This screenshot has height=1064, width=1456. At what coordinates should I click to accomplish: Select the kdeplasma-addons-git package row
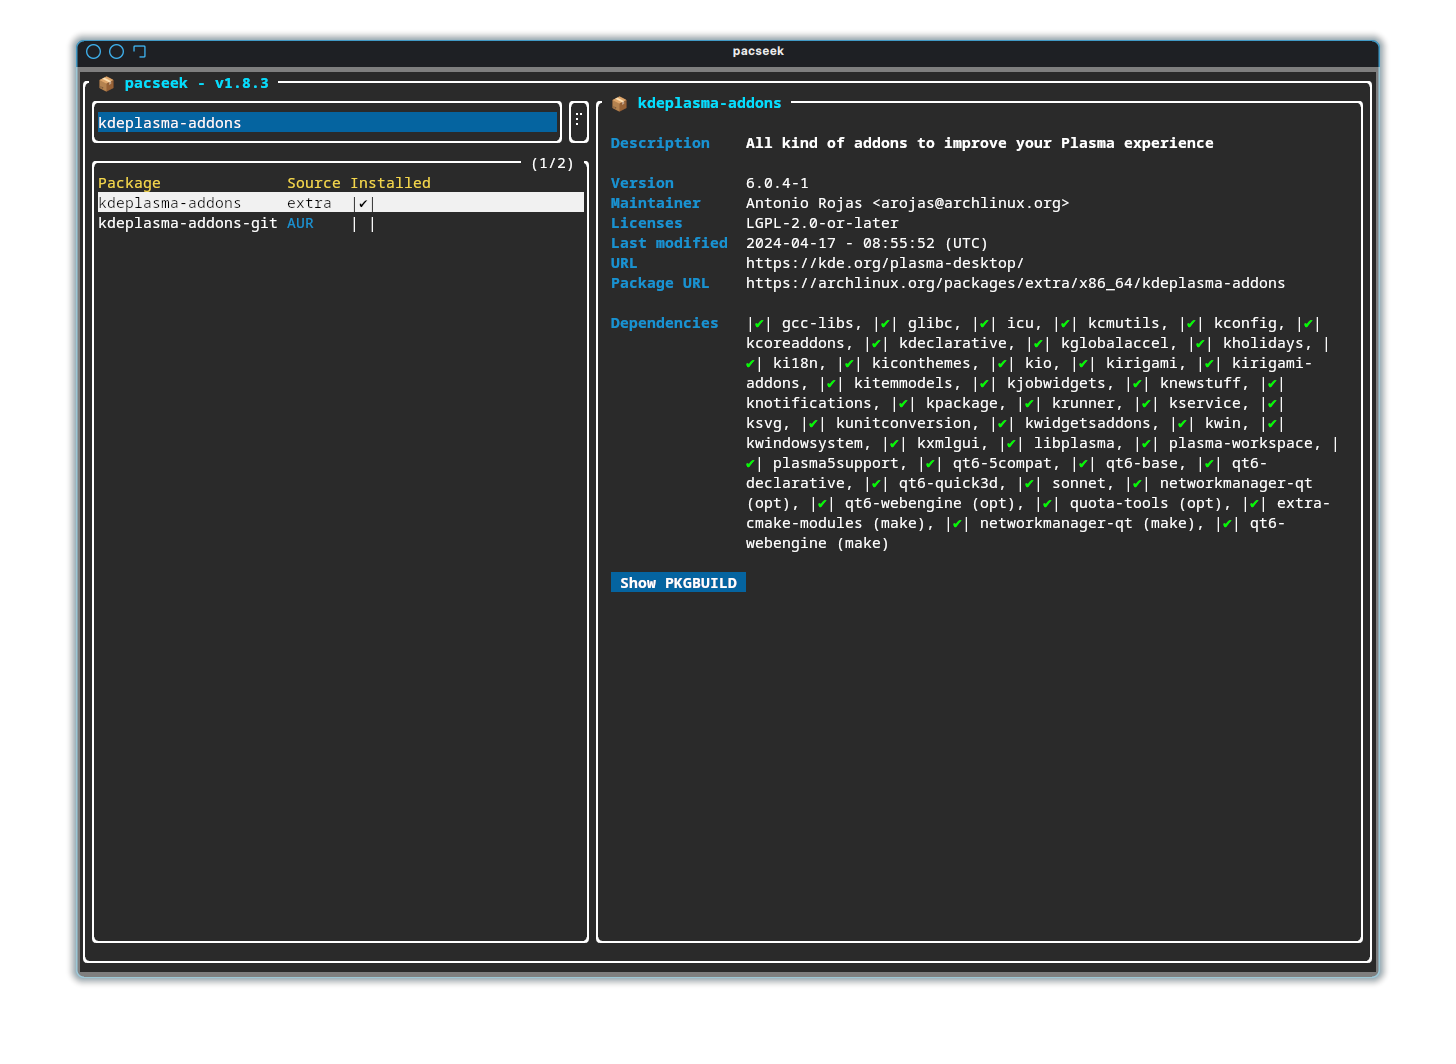pyautogui.click(x=340, y=223)
